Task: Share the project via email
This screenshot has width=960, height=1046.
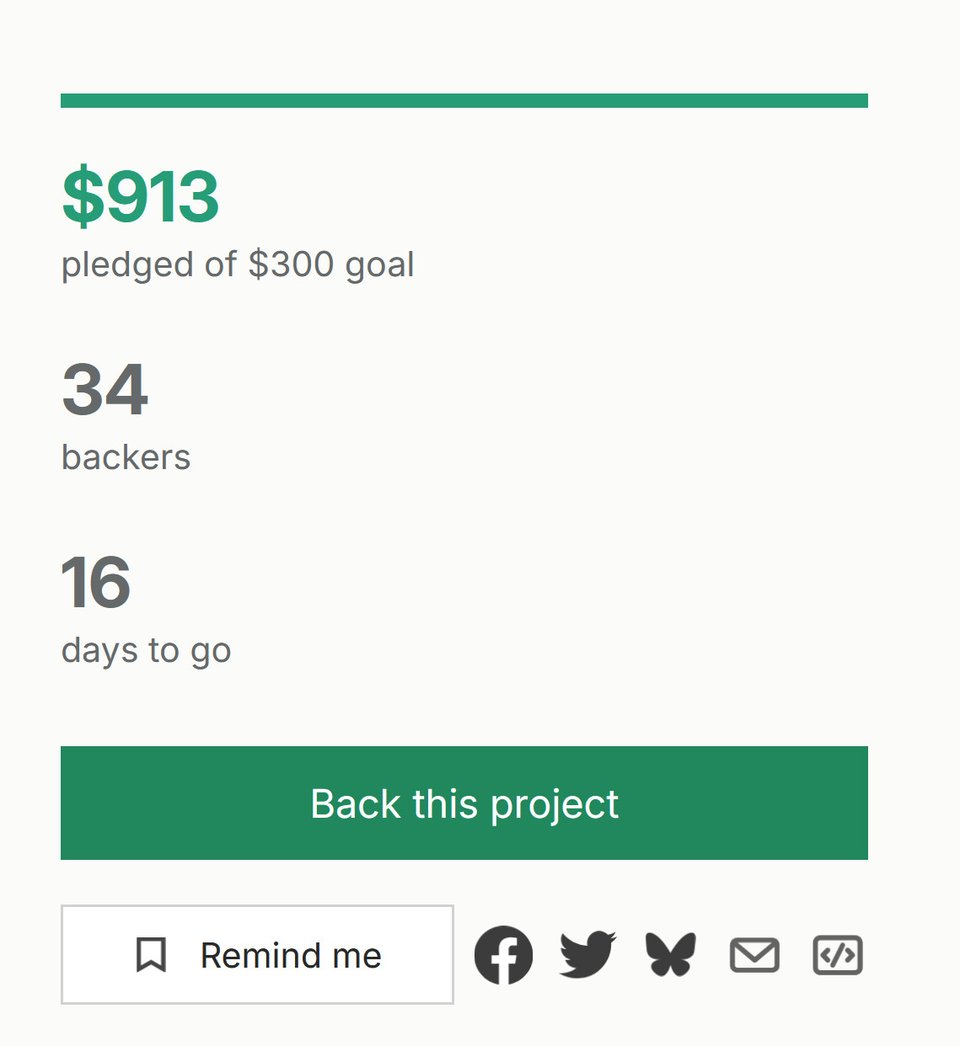Action: (754, 954)
